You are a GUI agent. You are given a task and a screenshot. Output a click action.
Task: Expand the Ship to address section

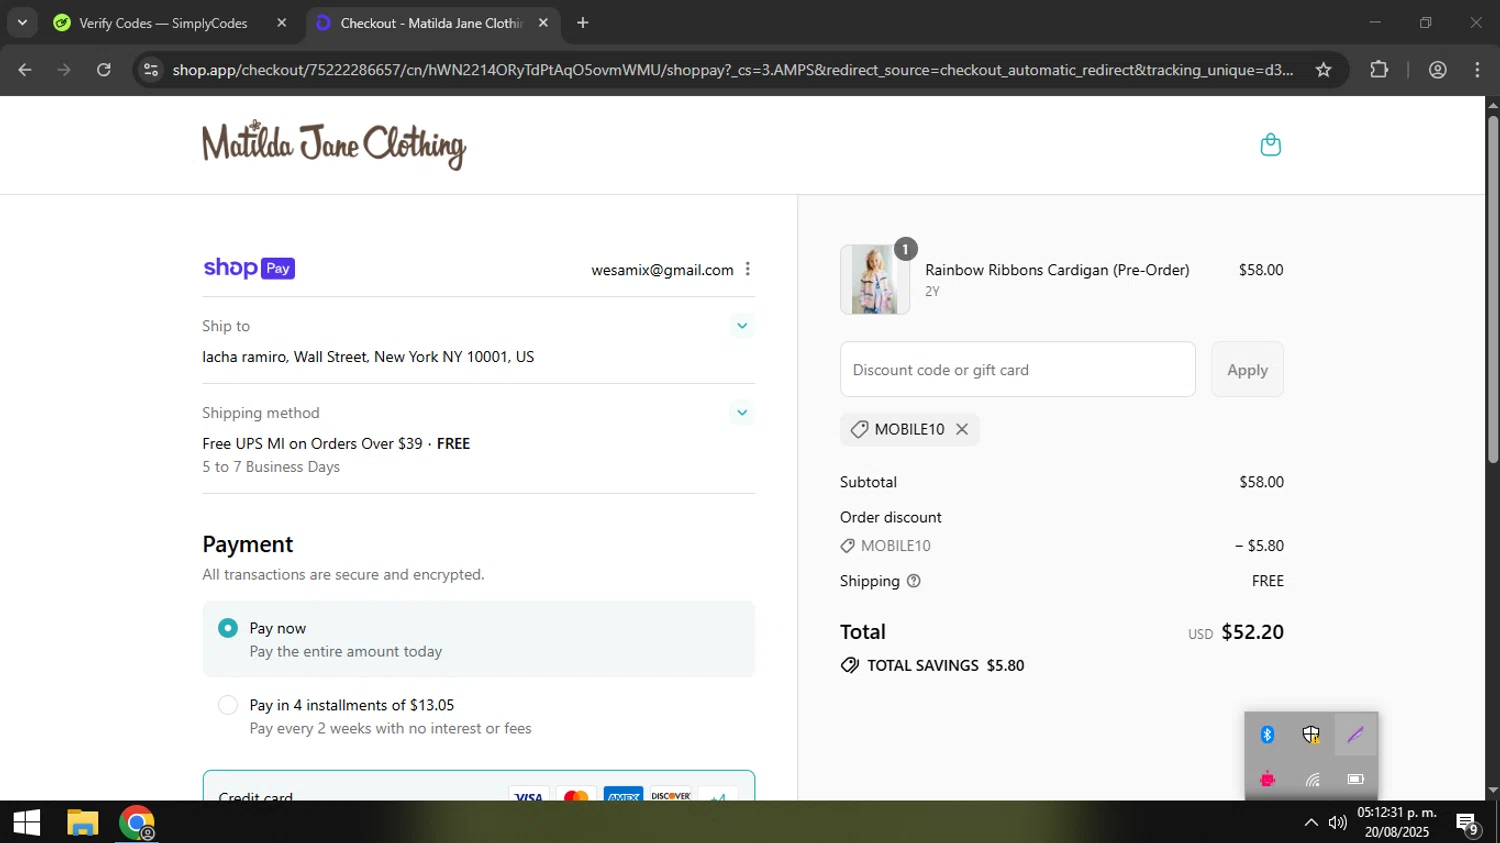pyautogui.click(x=742, y=326)
